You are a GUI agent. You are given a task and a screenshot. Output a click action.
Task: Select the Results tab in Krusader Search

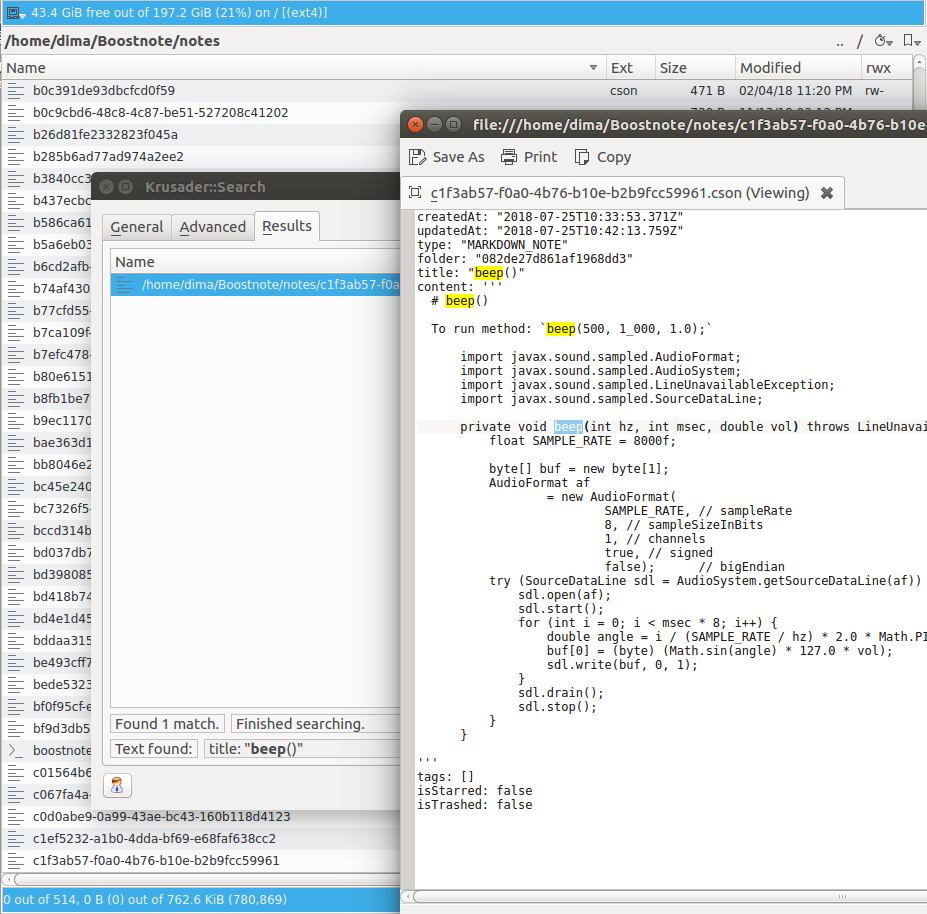coord(287,226)
